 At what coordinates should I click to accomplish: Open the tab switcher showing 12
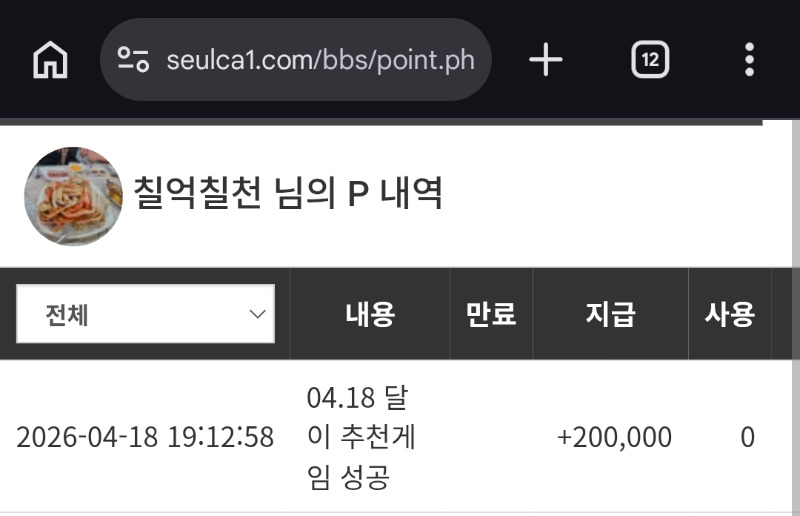click(650, 61)
